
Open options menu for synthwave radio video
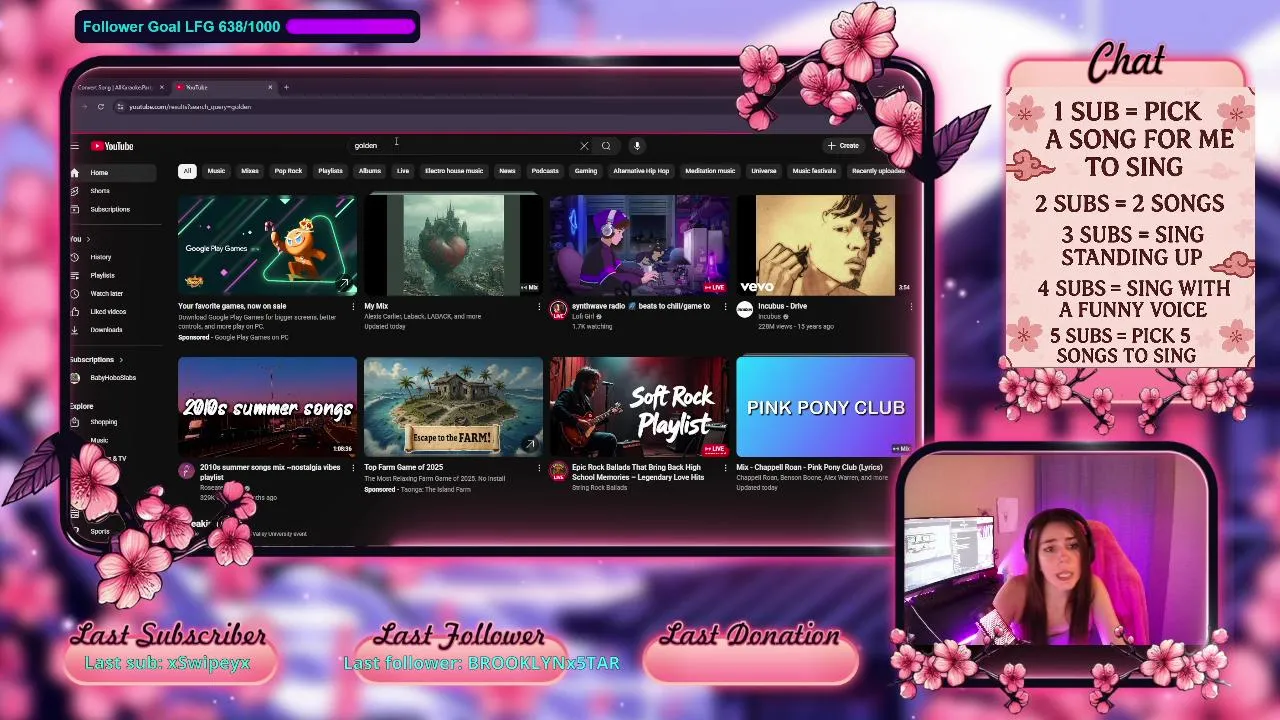click(x=725, y=307)
